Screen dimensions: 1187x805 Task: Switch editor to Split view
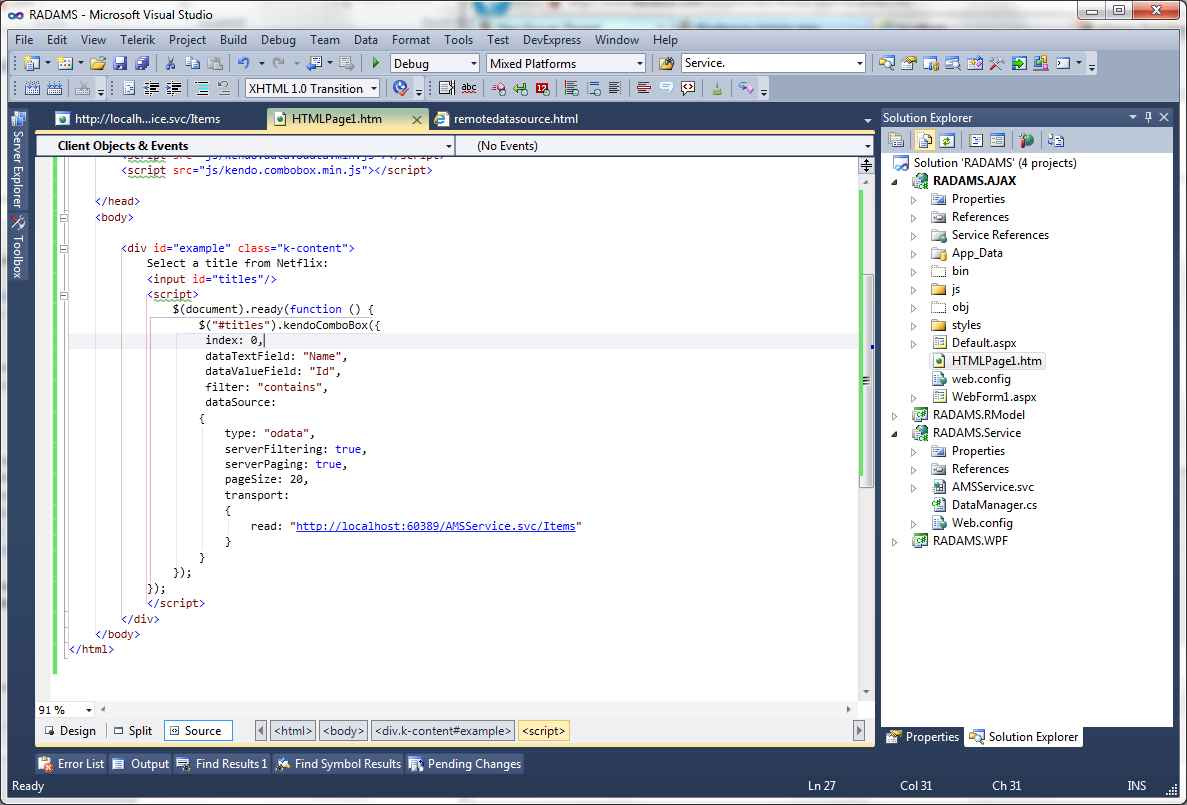[x=133, y=731]
